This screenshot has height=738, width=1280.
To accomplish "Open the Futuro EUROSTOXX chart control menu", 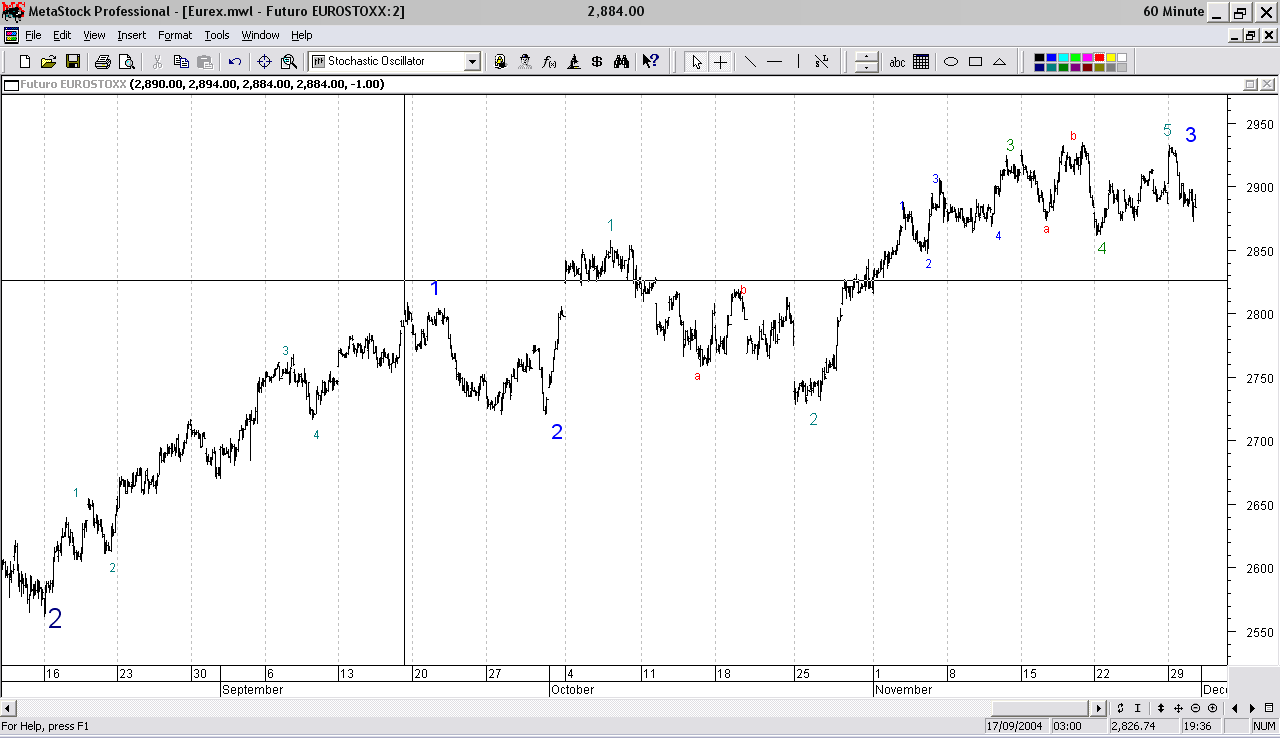I will point(11,84).
